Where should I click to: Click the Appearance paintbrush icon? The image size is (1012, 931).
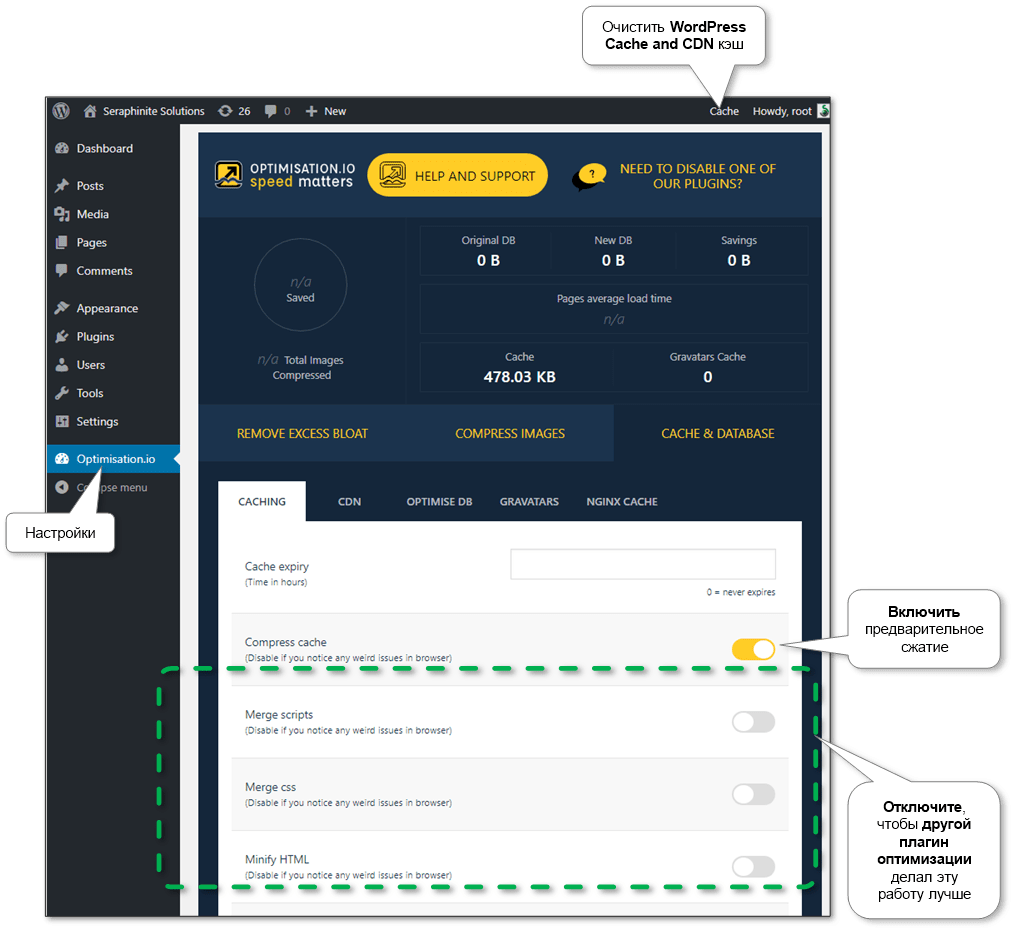tap(62, 309)
